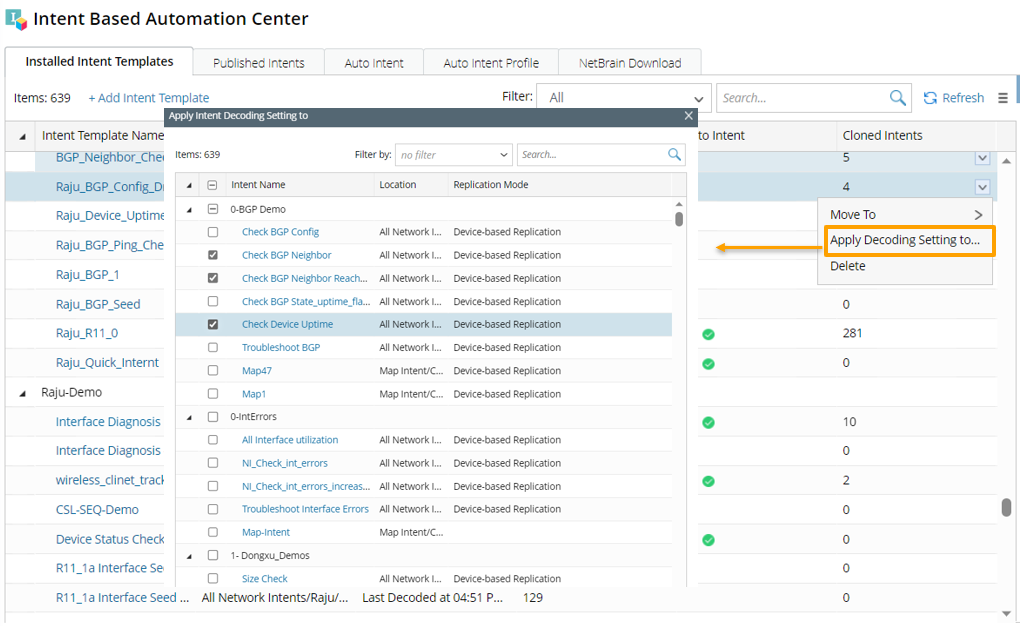Choose Apply Decoding Setting to... menu item
Viewport: 1021px width, 626px height.
coord(905,240)
